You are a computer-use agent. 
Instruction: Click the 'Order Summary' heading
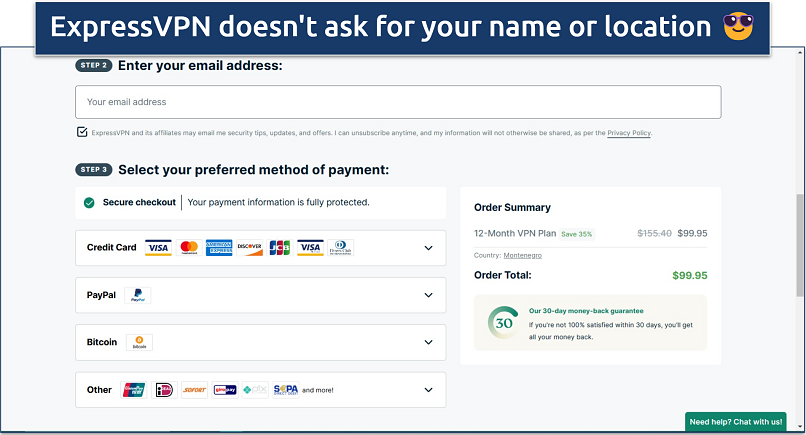[x=512, y=208]
